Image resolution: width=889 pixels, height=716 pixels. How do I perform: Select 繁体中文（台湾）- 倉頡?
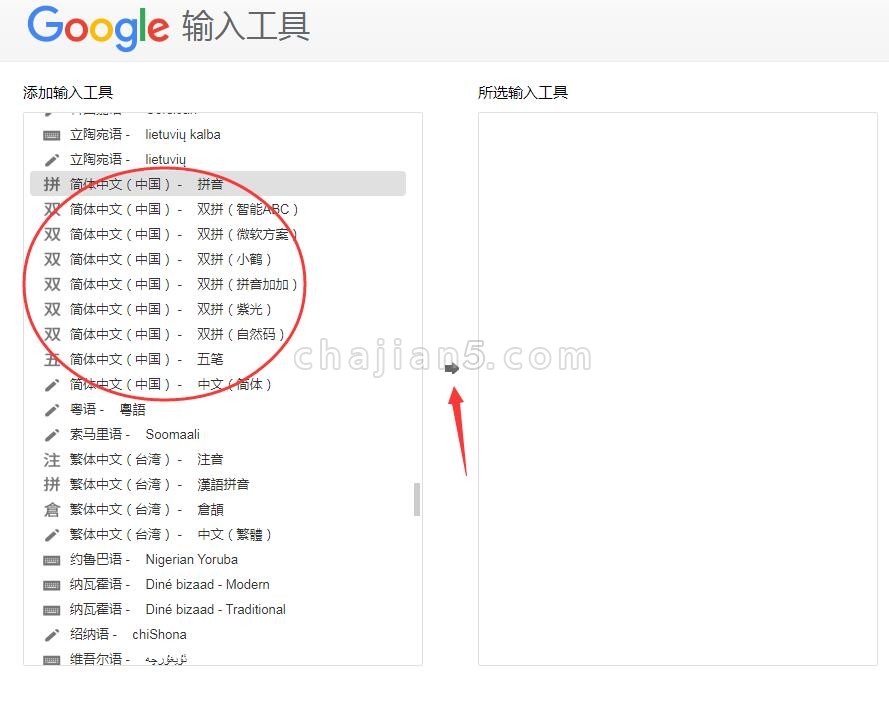[x=218, y=509]
